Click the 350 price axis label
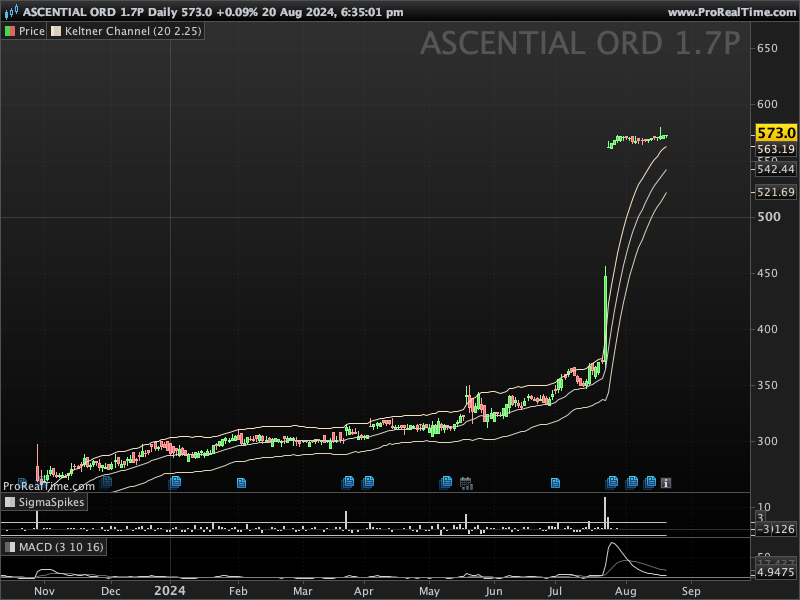This screenshot has width=800, height=600. pyautogui.click(x=767, y=385)
